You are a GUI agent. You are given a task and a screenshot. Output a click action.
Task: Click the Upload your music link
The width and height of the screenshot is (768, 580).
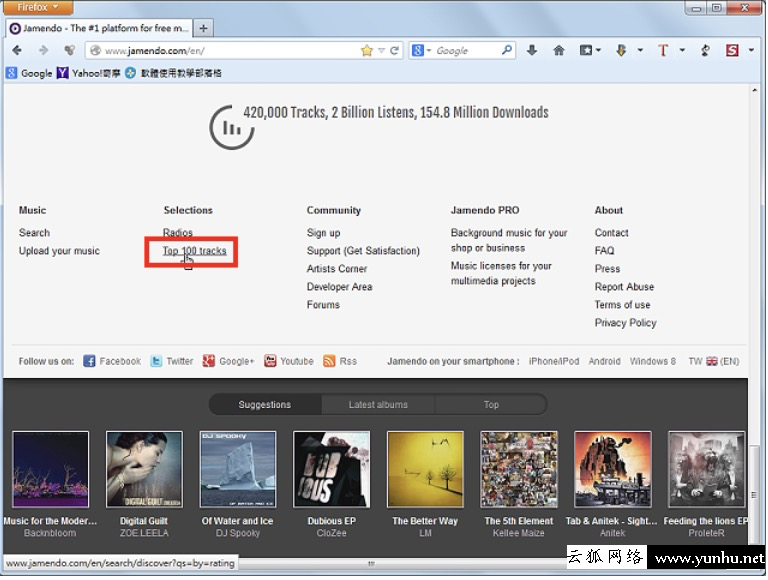(x=59, y=251)
